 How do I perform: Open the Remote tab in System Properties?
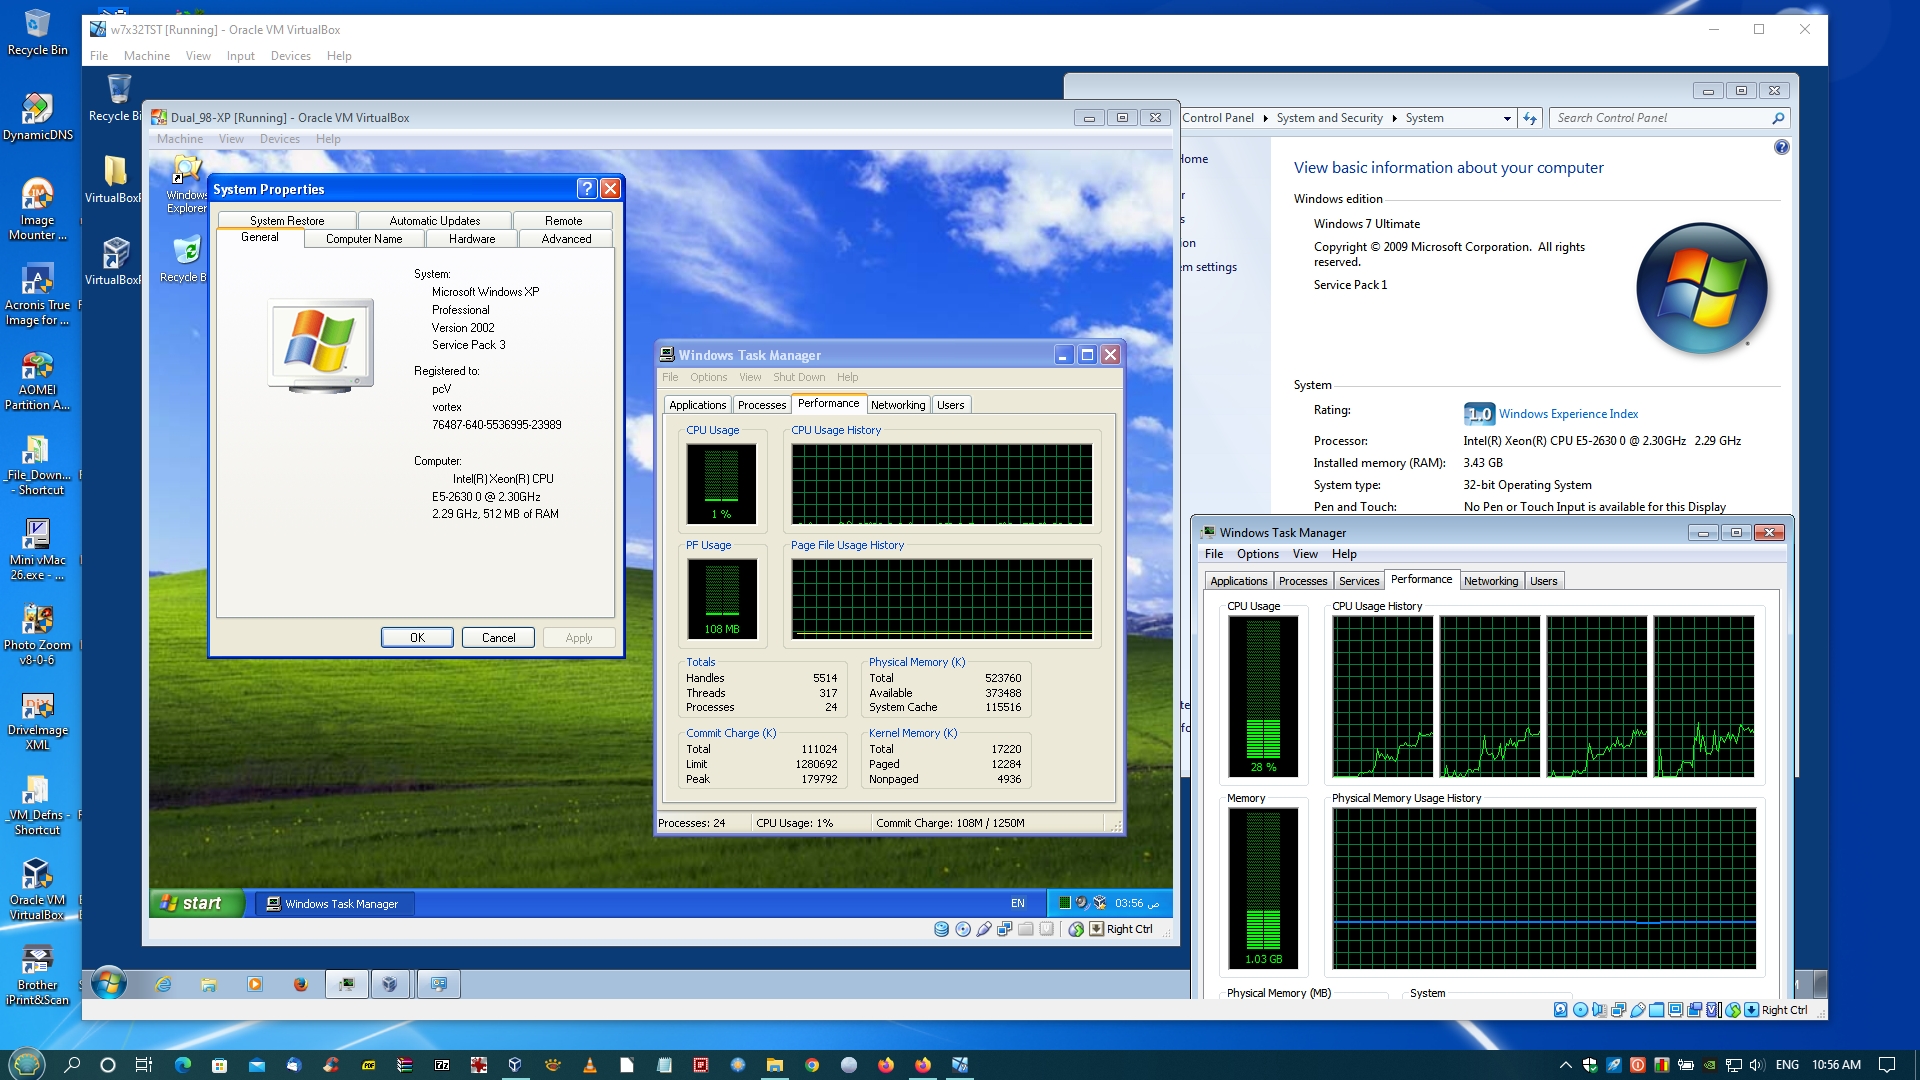point(564,221)
